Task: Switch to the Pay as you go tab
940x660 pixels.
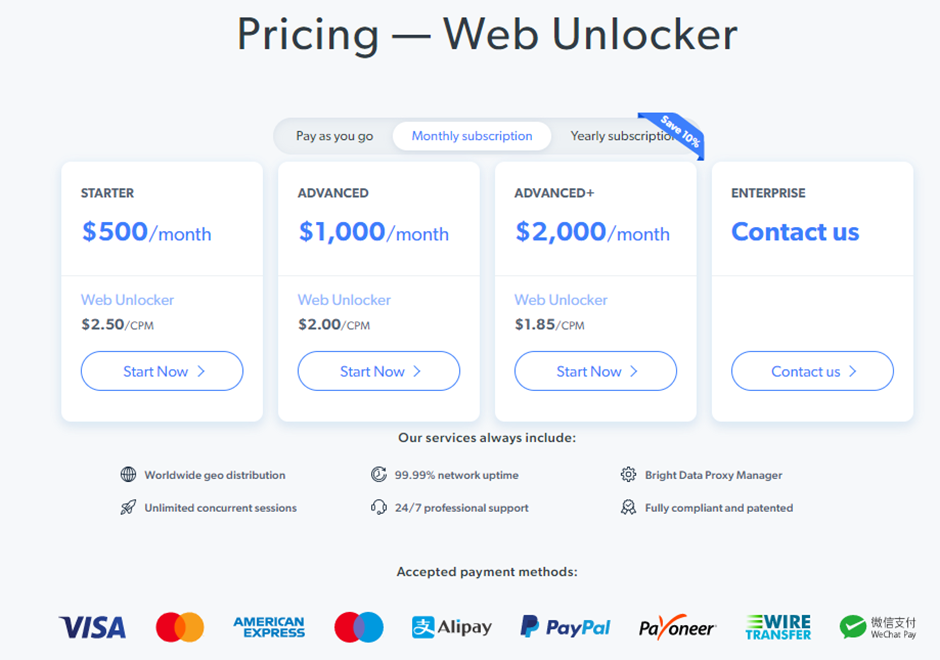Action: [337, 135]
